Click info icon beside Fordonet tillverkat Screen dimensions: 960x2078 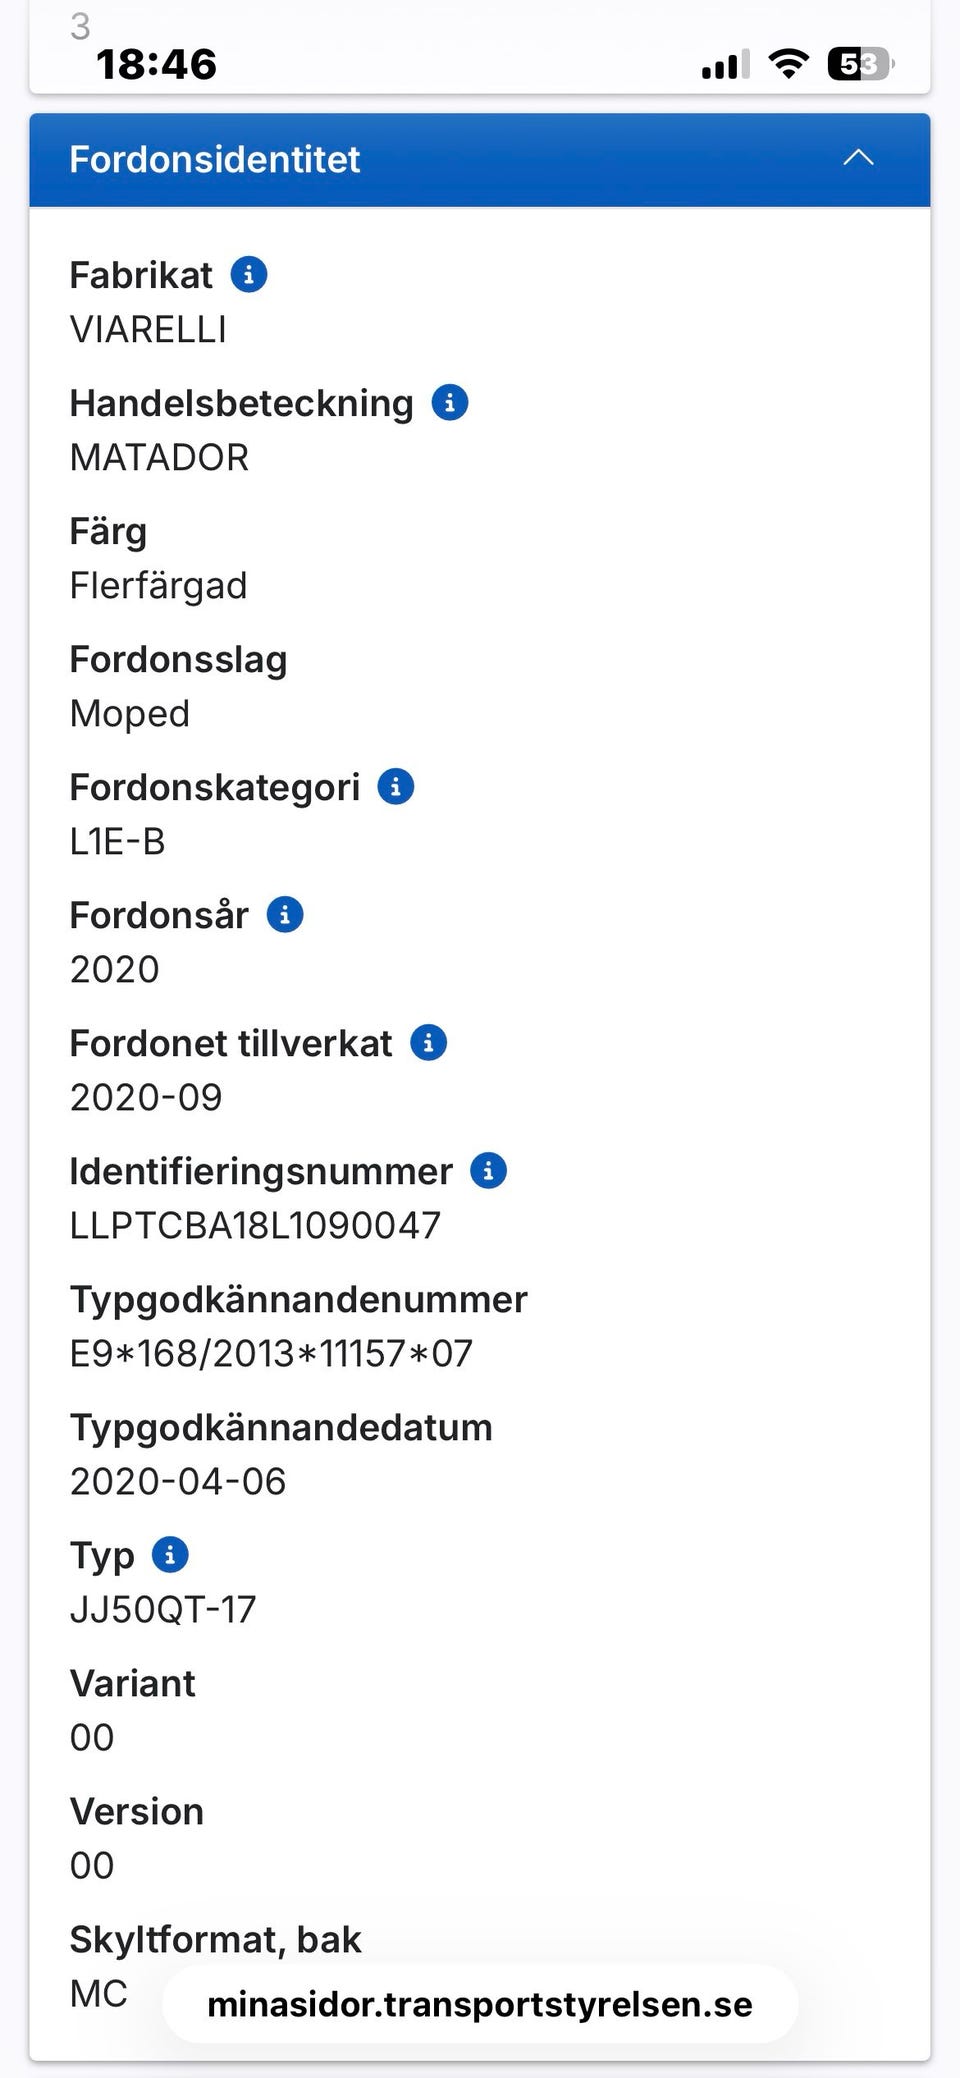429,1042
